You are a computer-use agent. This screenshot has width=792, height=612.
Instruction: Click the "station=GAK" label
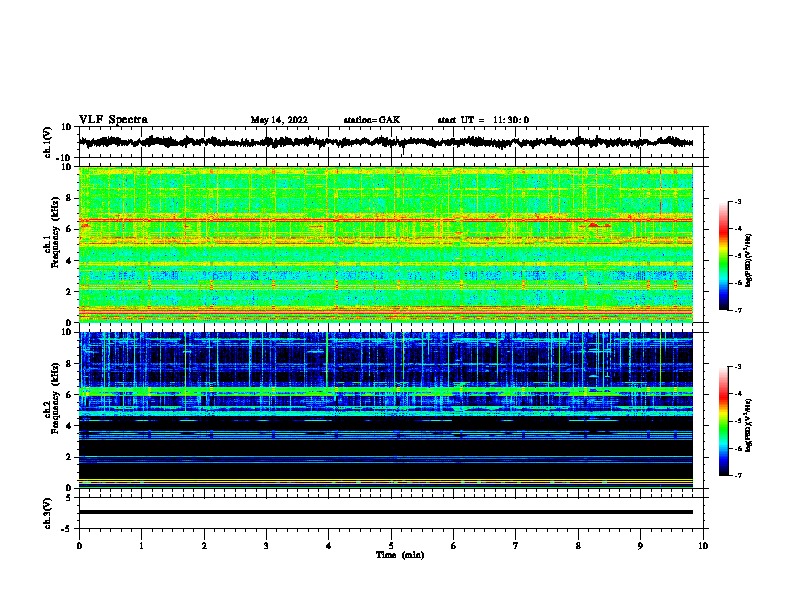coord(372,120)
